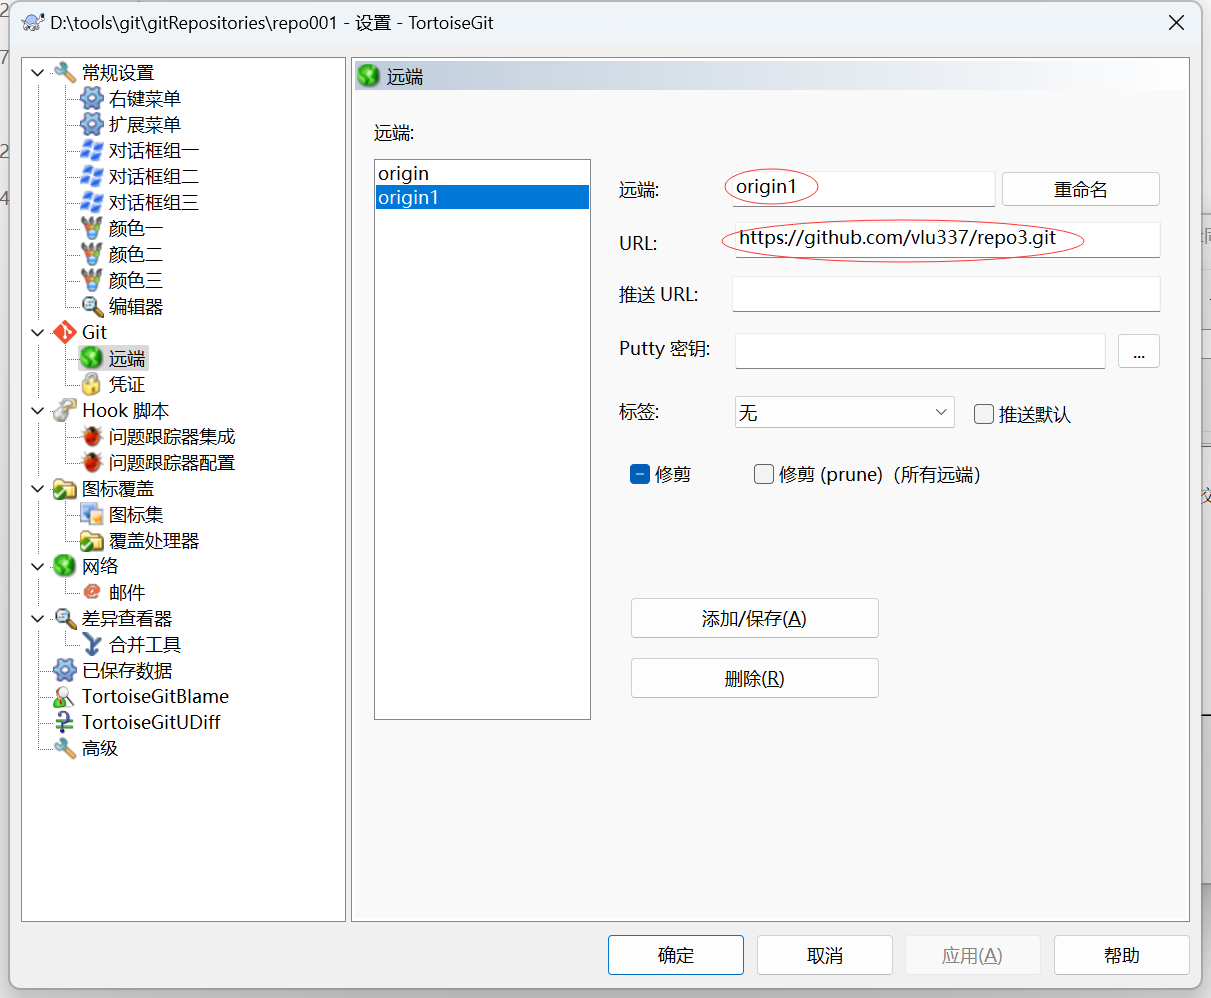The image size is (1211, 998).
Task: Click the paintbrush icon beside 颜色三
Action: click(x=92, y=280)
